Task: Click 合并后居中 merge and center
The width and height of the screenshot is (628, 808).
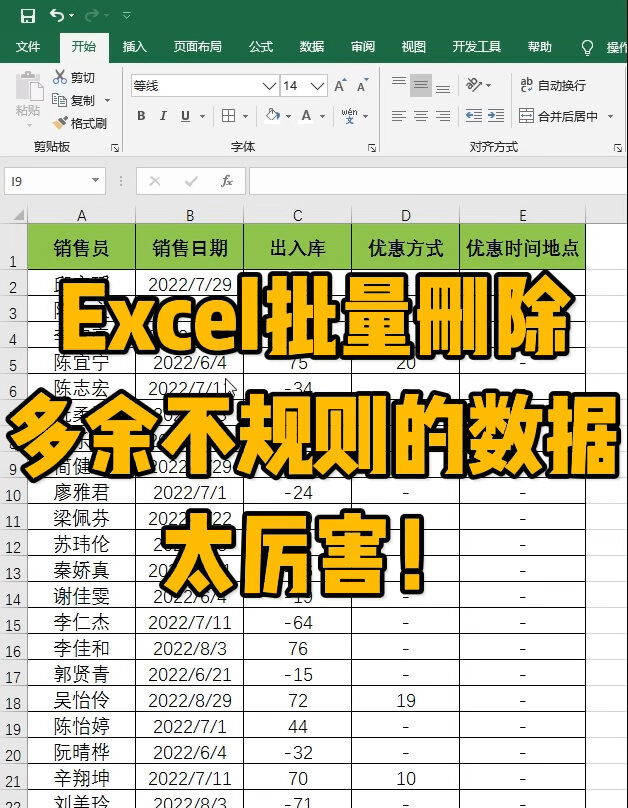Action: [558, 116]
